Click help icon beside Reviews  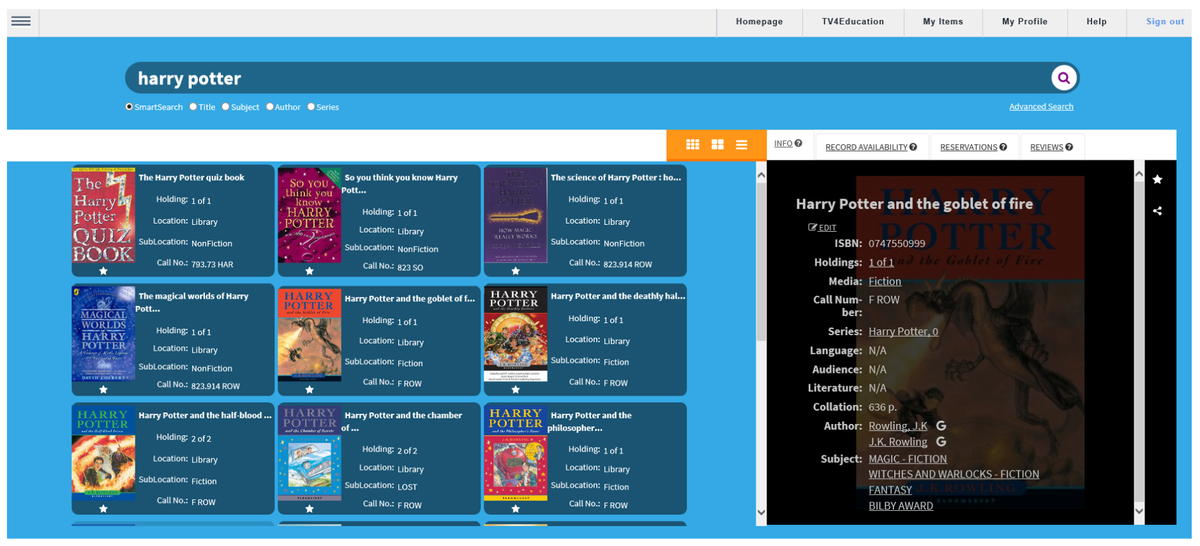click(1069, 147)
